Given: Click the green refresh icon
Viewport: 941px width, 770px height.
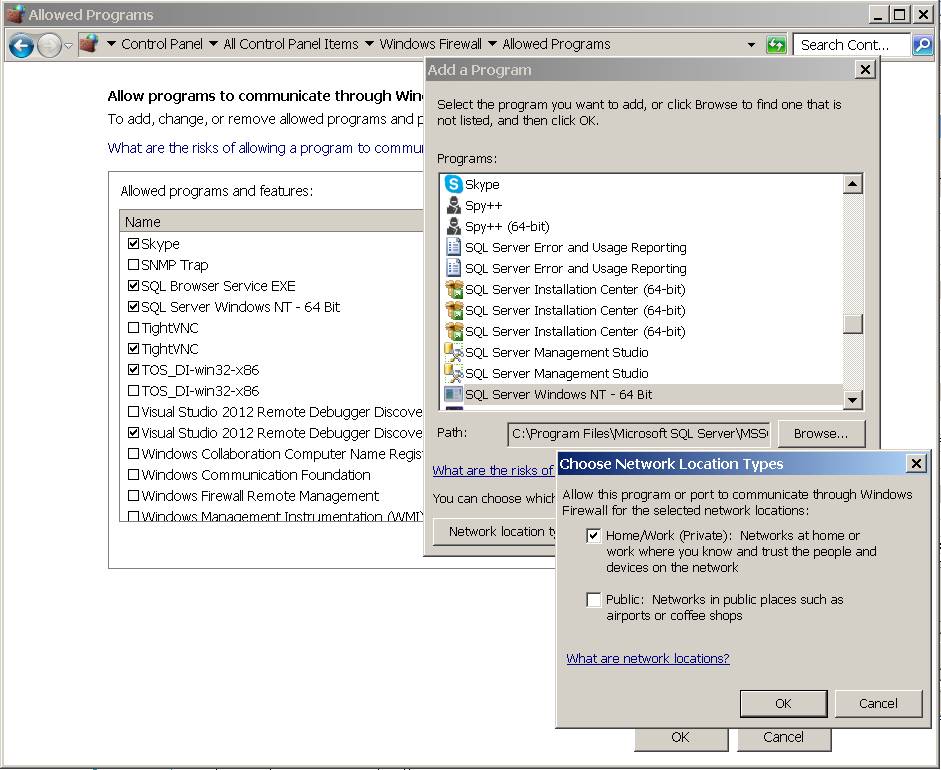Looking at the screenshot, I should click(776, 44).
